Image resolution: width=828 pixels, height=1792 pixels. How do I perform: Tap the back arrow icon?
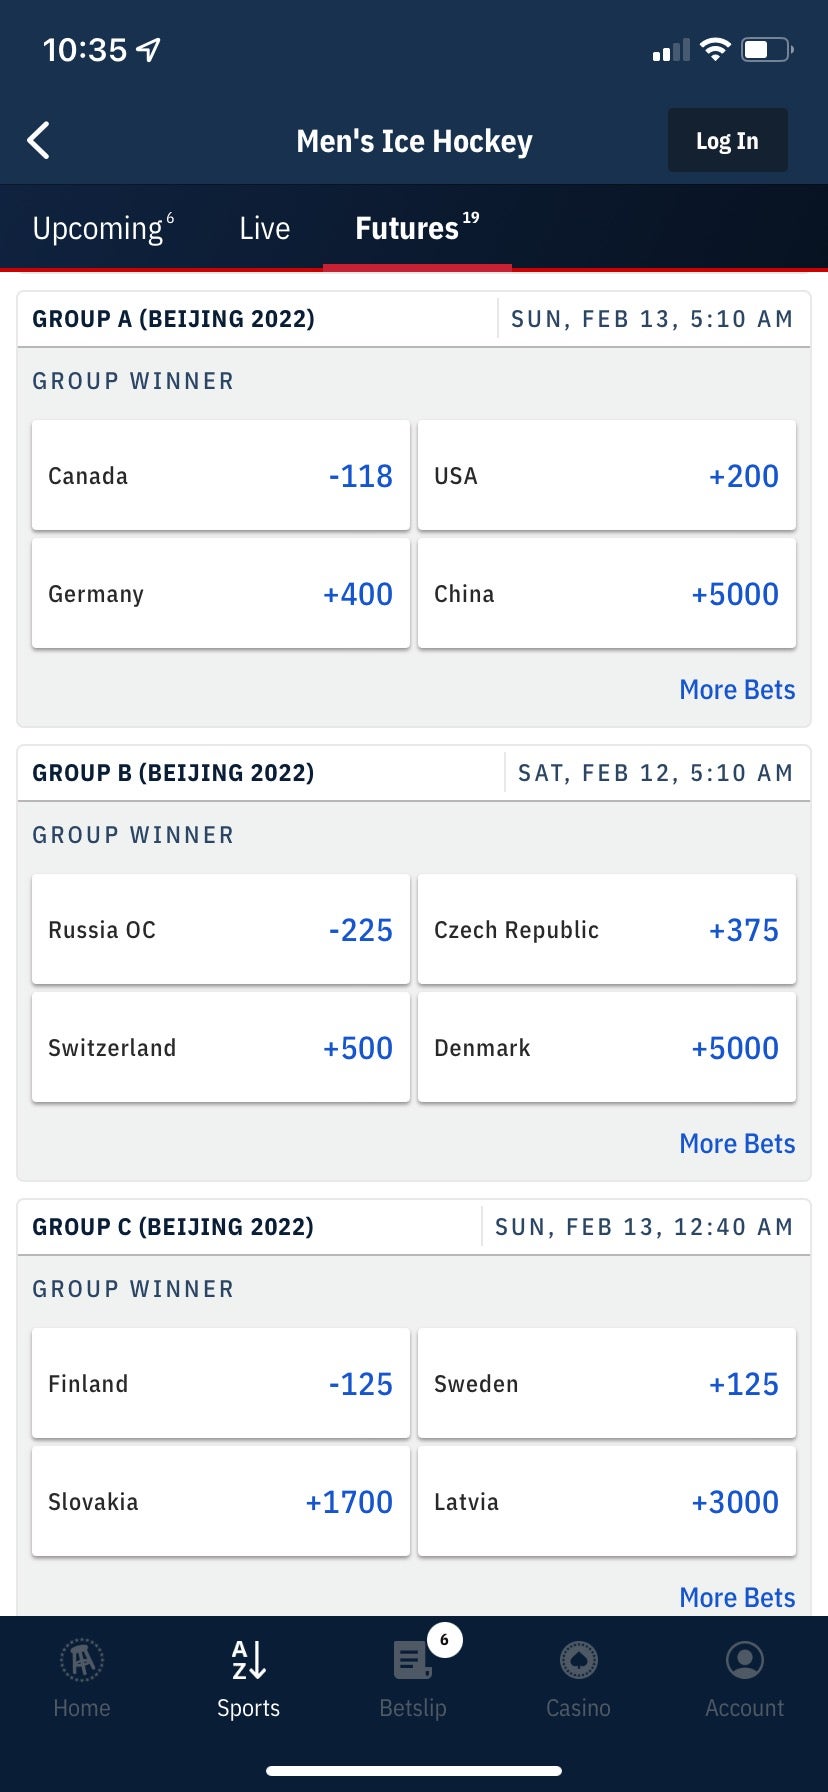pyautogui.click(x=39, y=141)
